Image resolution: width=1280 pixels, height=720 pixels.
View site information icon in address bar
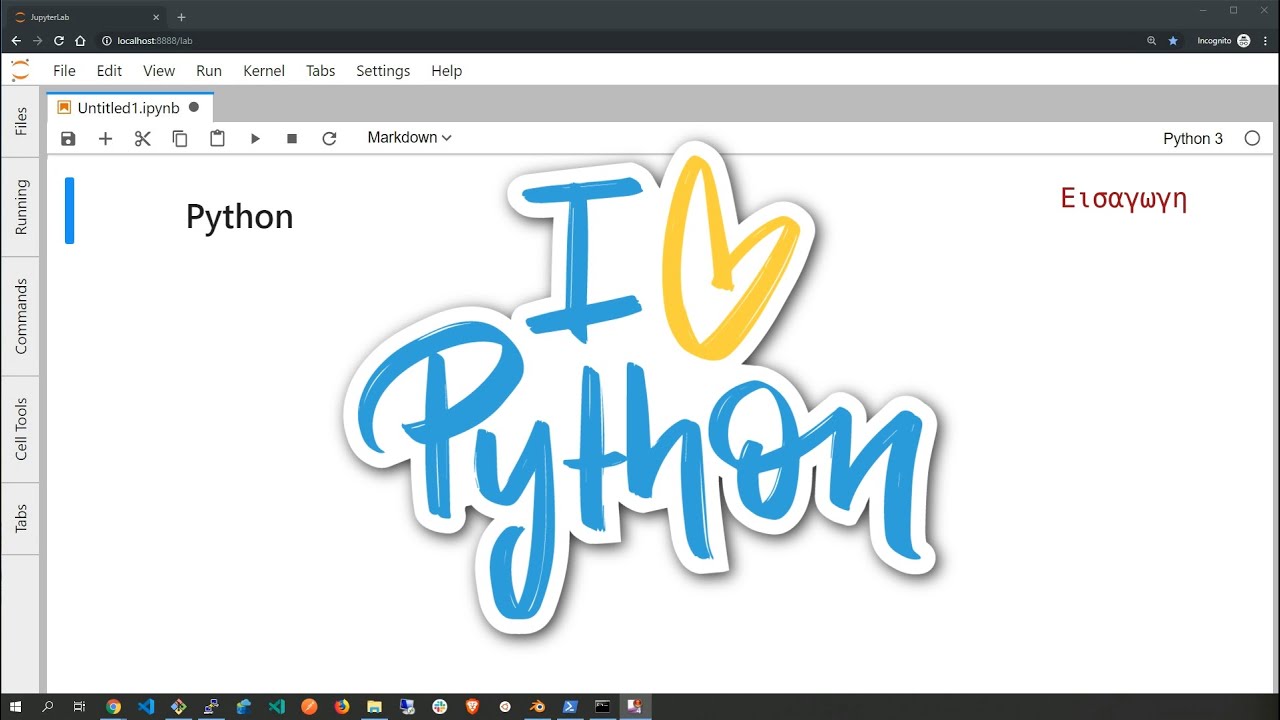pos(106,41)
